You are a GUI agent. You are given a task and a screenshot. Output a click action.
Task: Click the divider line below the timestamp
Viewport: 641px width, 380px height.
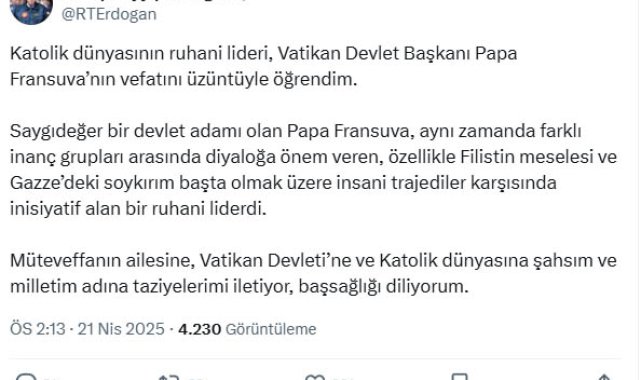[315, 359]
